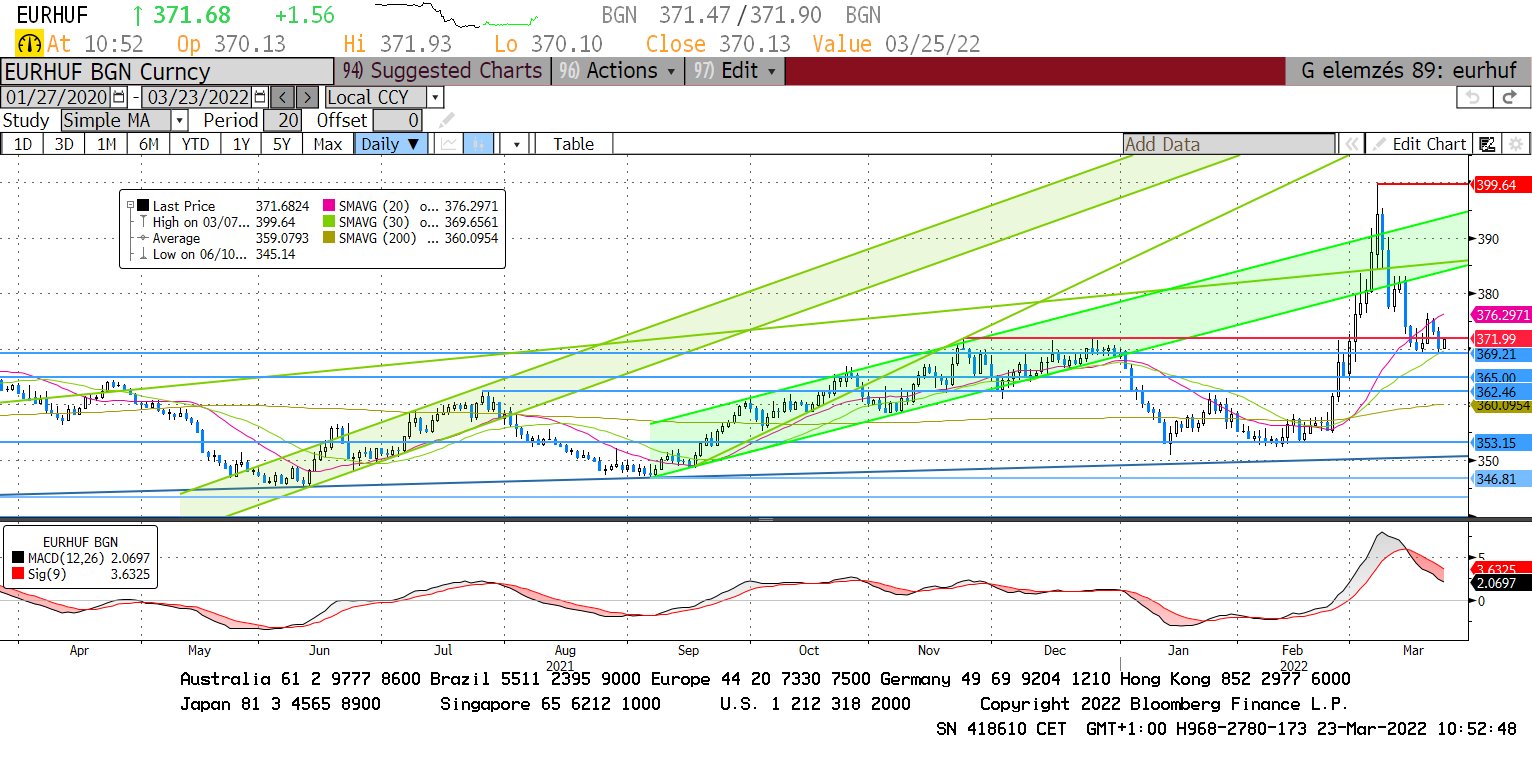The height and width of the screenshot is (758, 1532).
Task: Click the Last Price black color swatch
Action: tap(143, 206)
